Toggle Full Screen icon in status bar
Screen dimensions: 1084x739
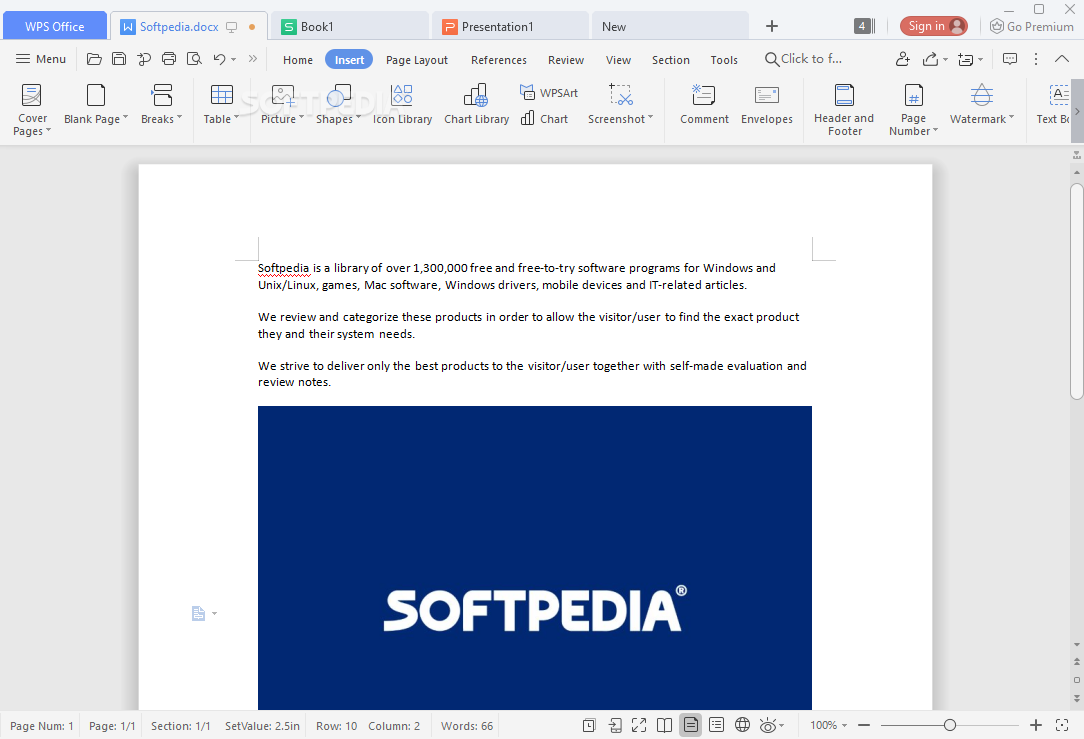pos(639,724)
